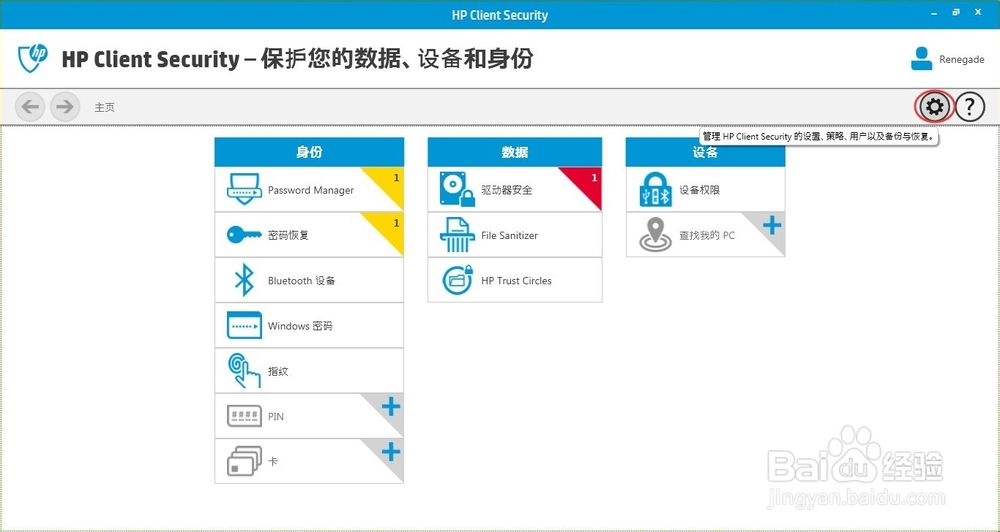The width and height of the screenshot is (1000, 532).
Task: Click the 驱动器安全 label
Action: (507, 190)
